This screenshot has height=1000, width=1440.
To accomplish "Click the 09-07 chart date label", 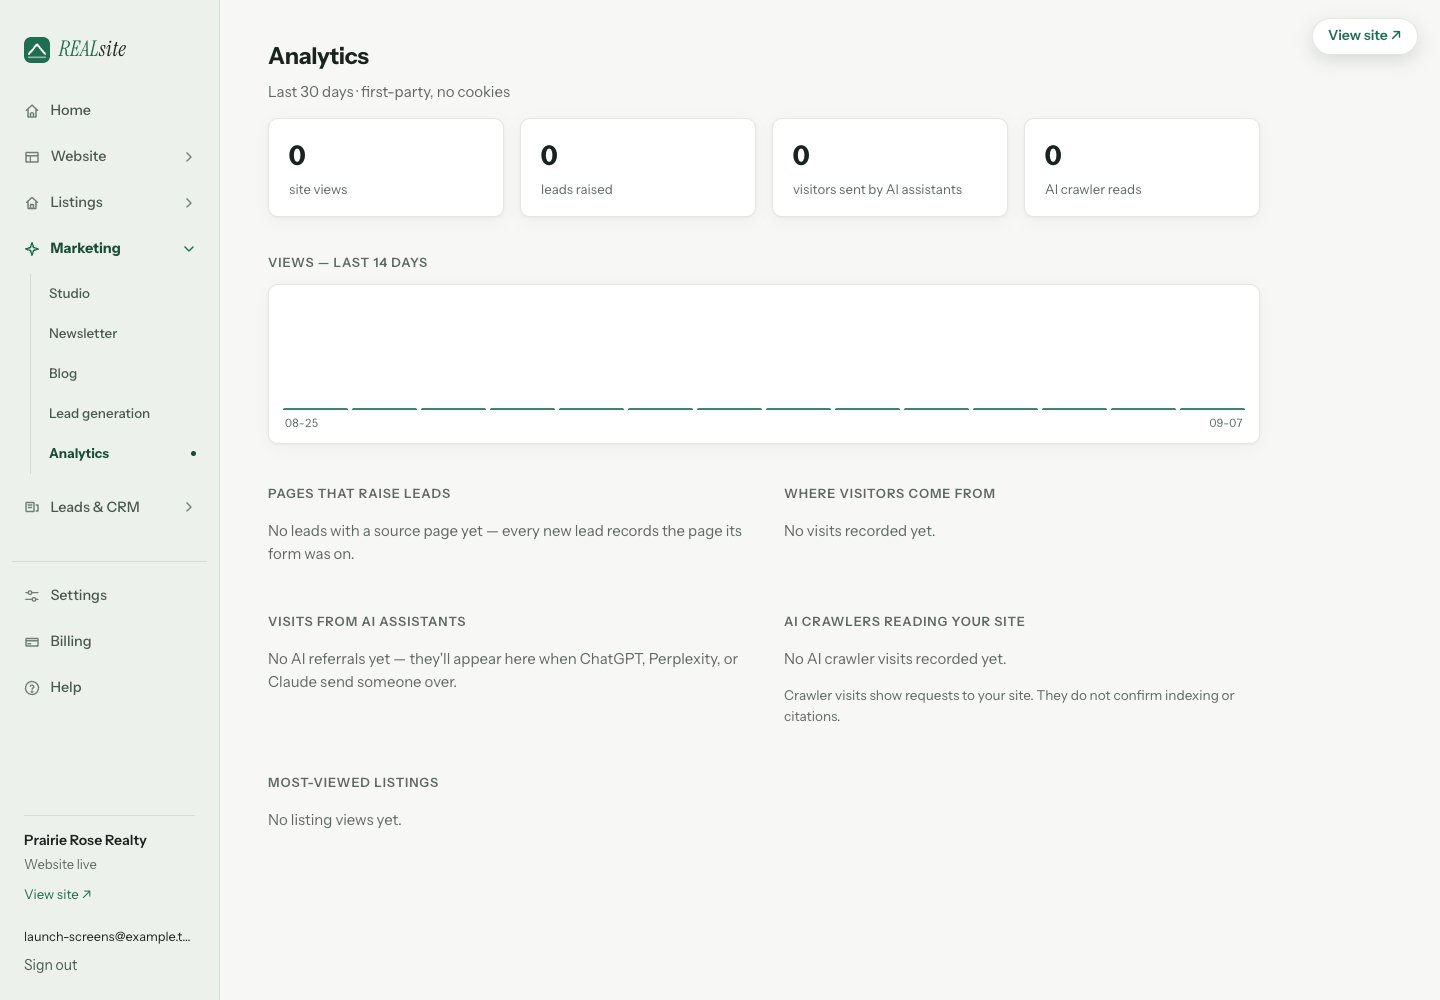I will [1226, 423].
